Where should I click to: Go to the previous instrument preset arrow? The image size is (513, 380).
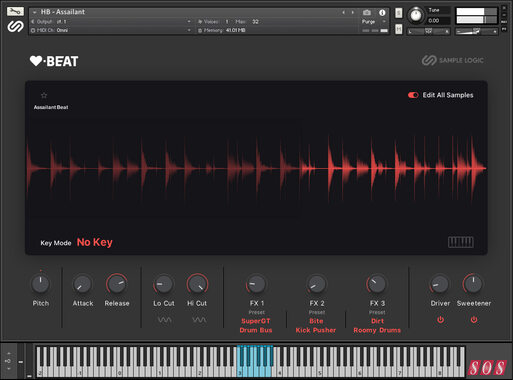(344, 13)
